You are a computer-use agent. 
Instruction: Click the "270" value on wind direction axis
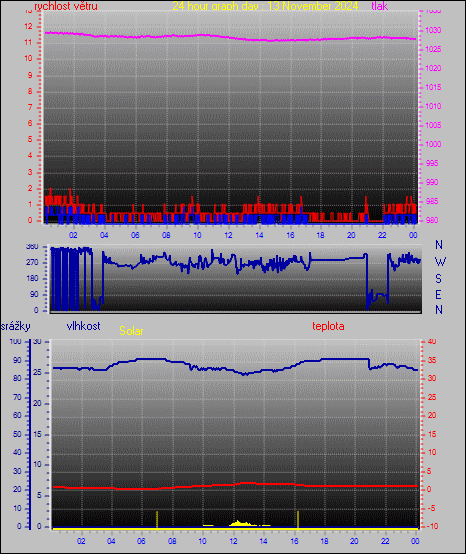[32, 263]
